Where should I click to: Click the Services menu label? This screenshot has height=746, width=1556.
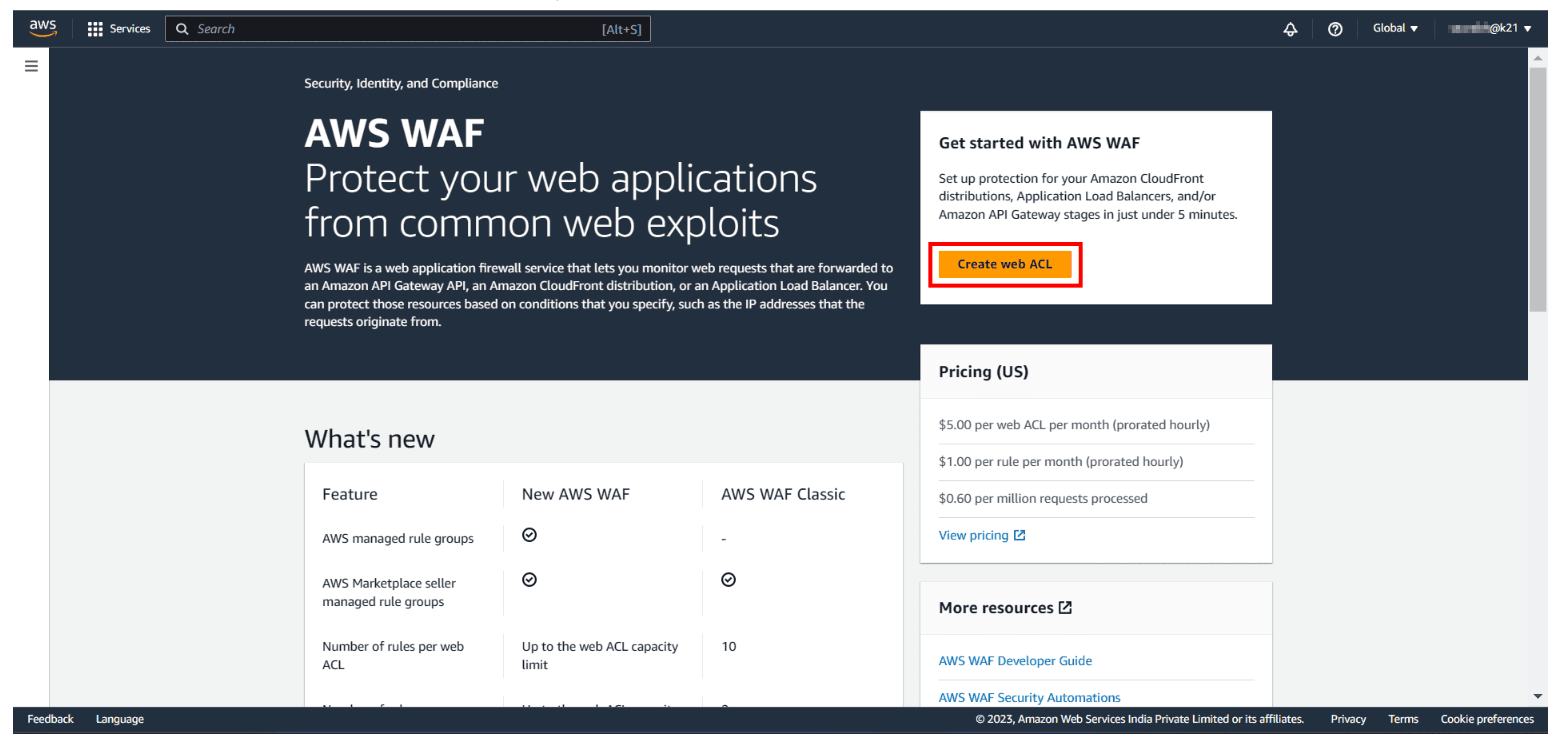(x=130, y=29)
